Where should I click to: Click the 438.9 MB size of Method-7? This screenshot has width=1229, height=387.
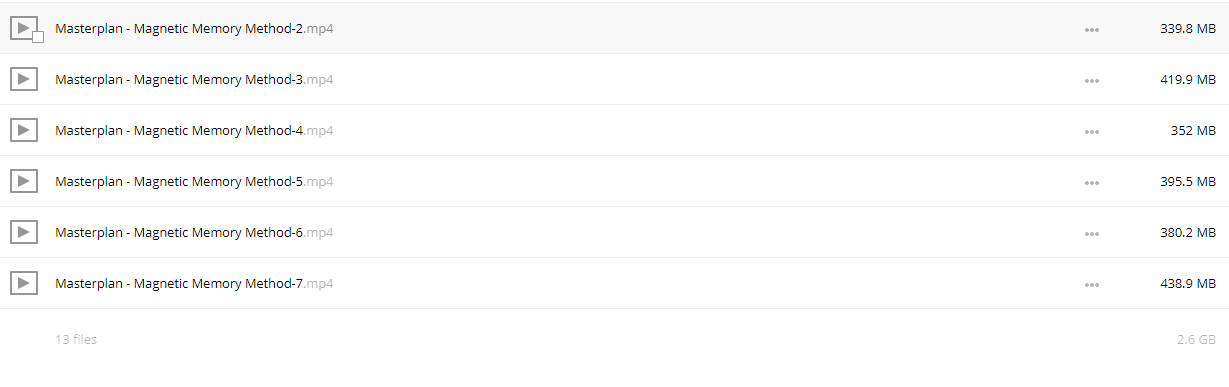pyautogui.click(x=1188, y=284)
